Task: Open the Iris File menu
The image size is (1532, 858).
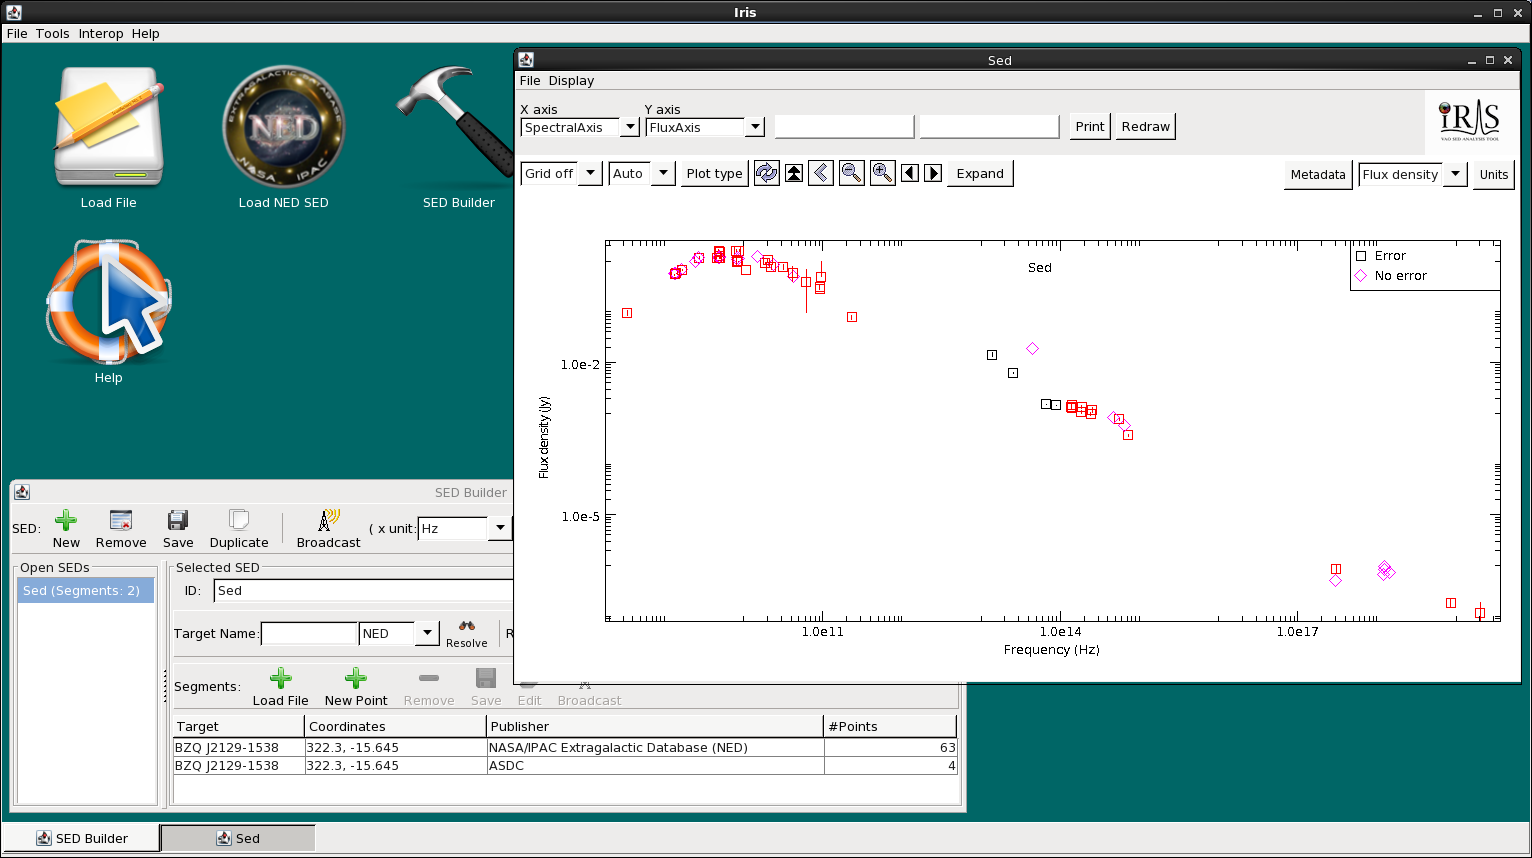Action: [17, 33]
